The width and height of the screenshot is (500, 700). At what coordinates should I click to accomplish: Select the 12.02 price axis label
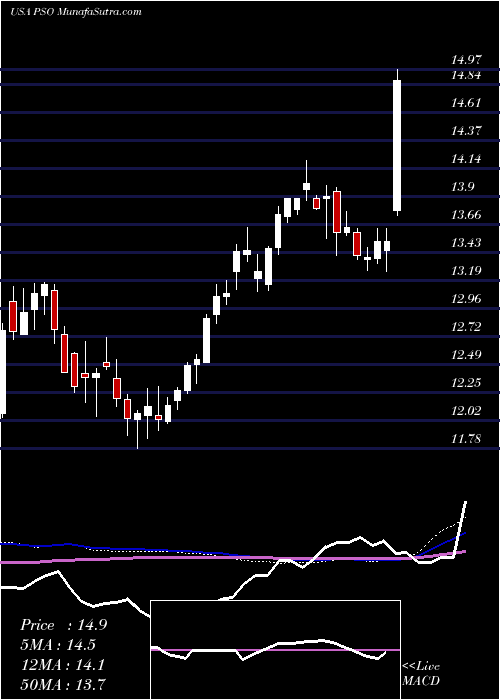coord(466,411)
